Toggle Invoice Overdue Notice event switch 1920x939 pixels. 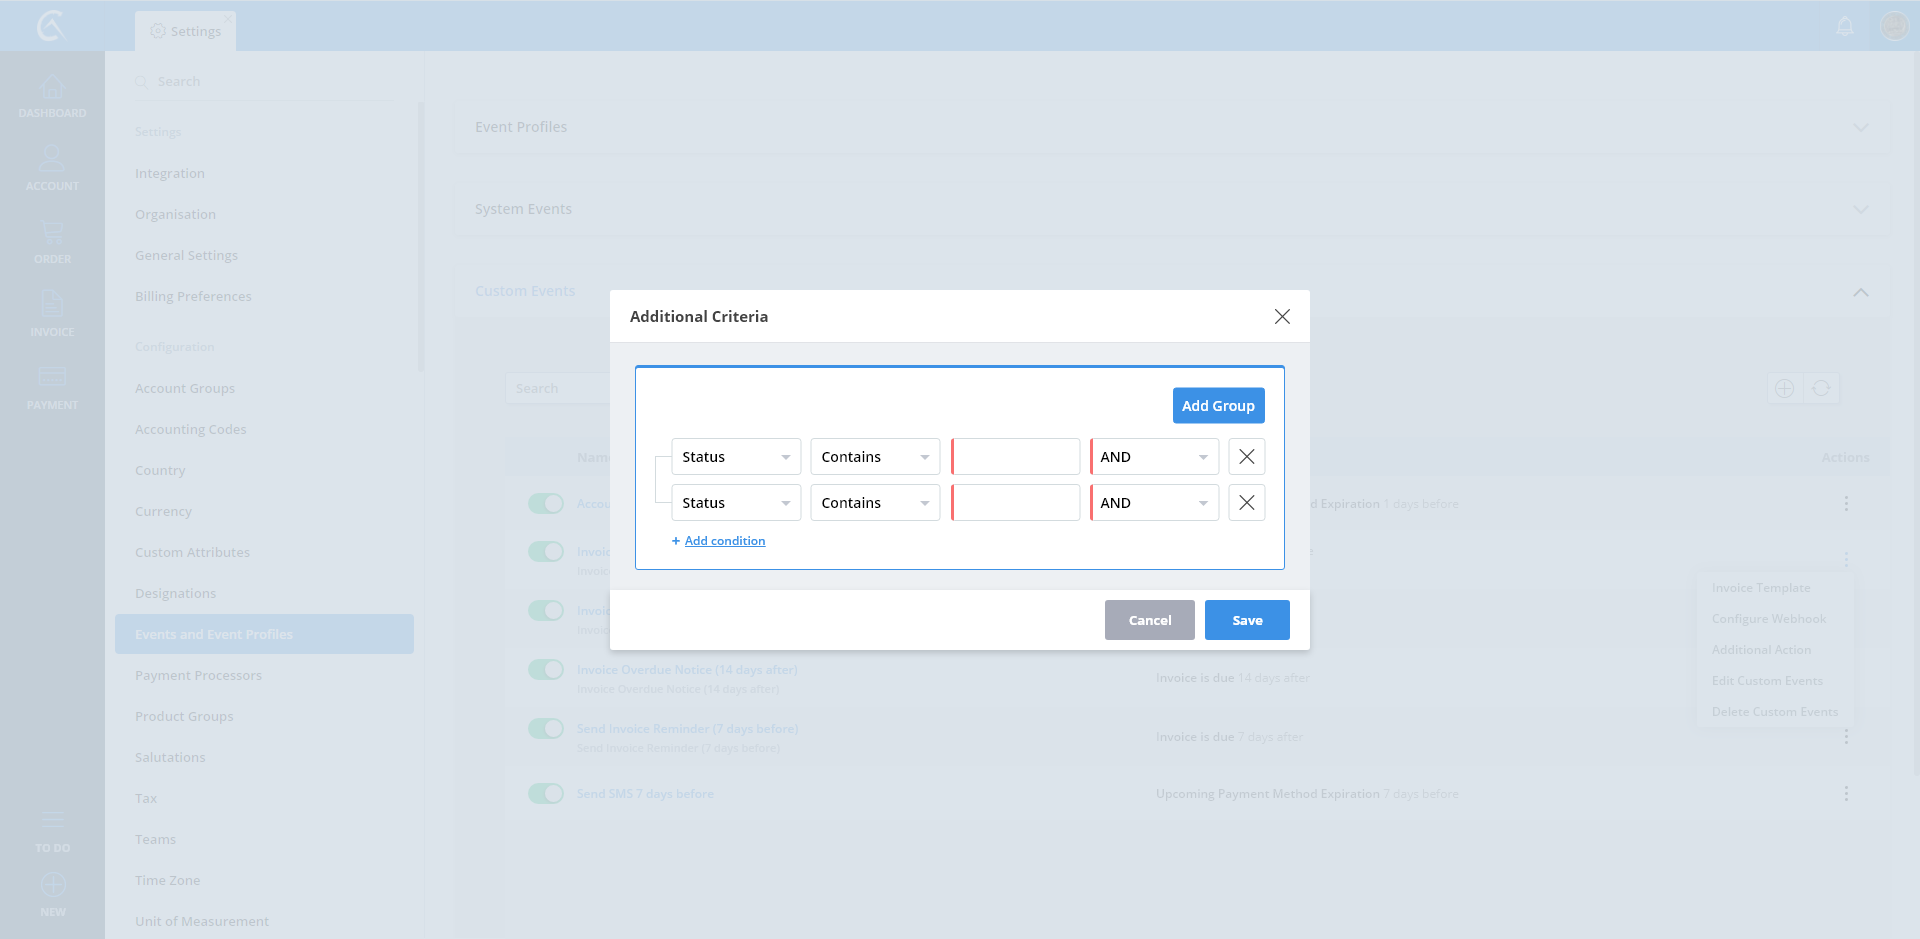[546, 670]
